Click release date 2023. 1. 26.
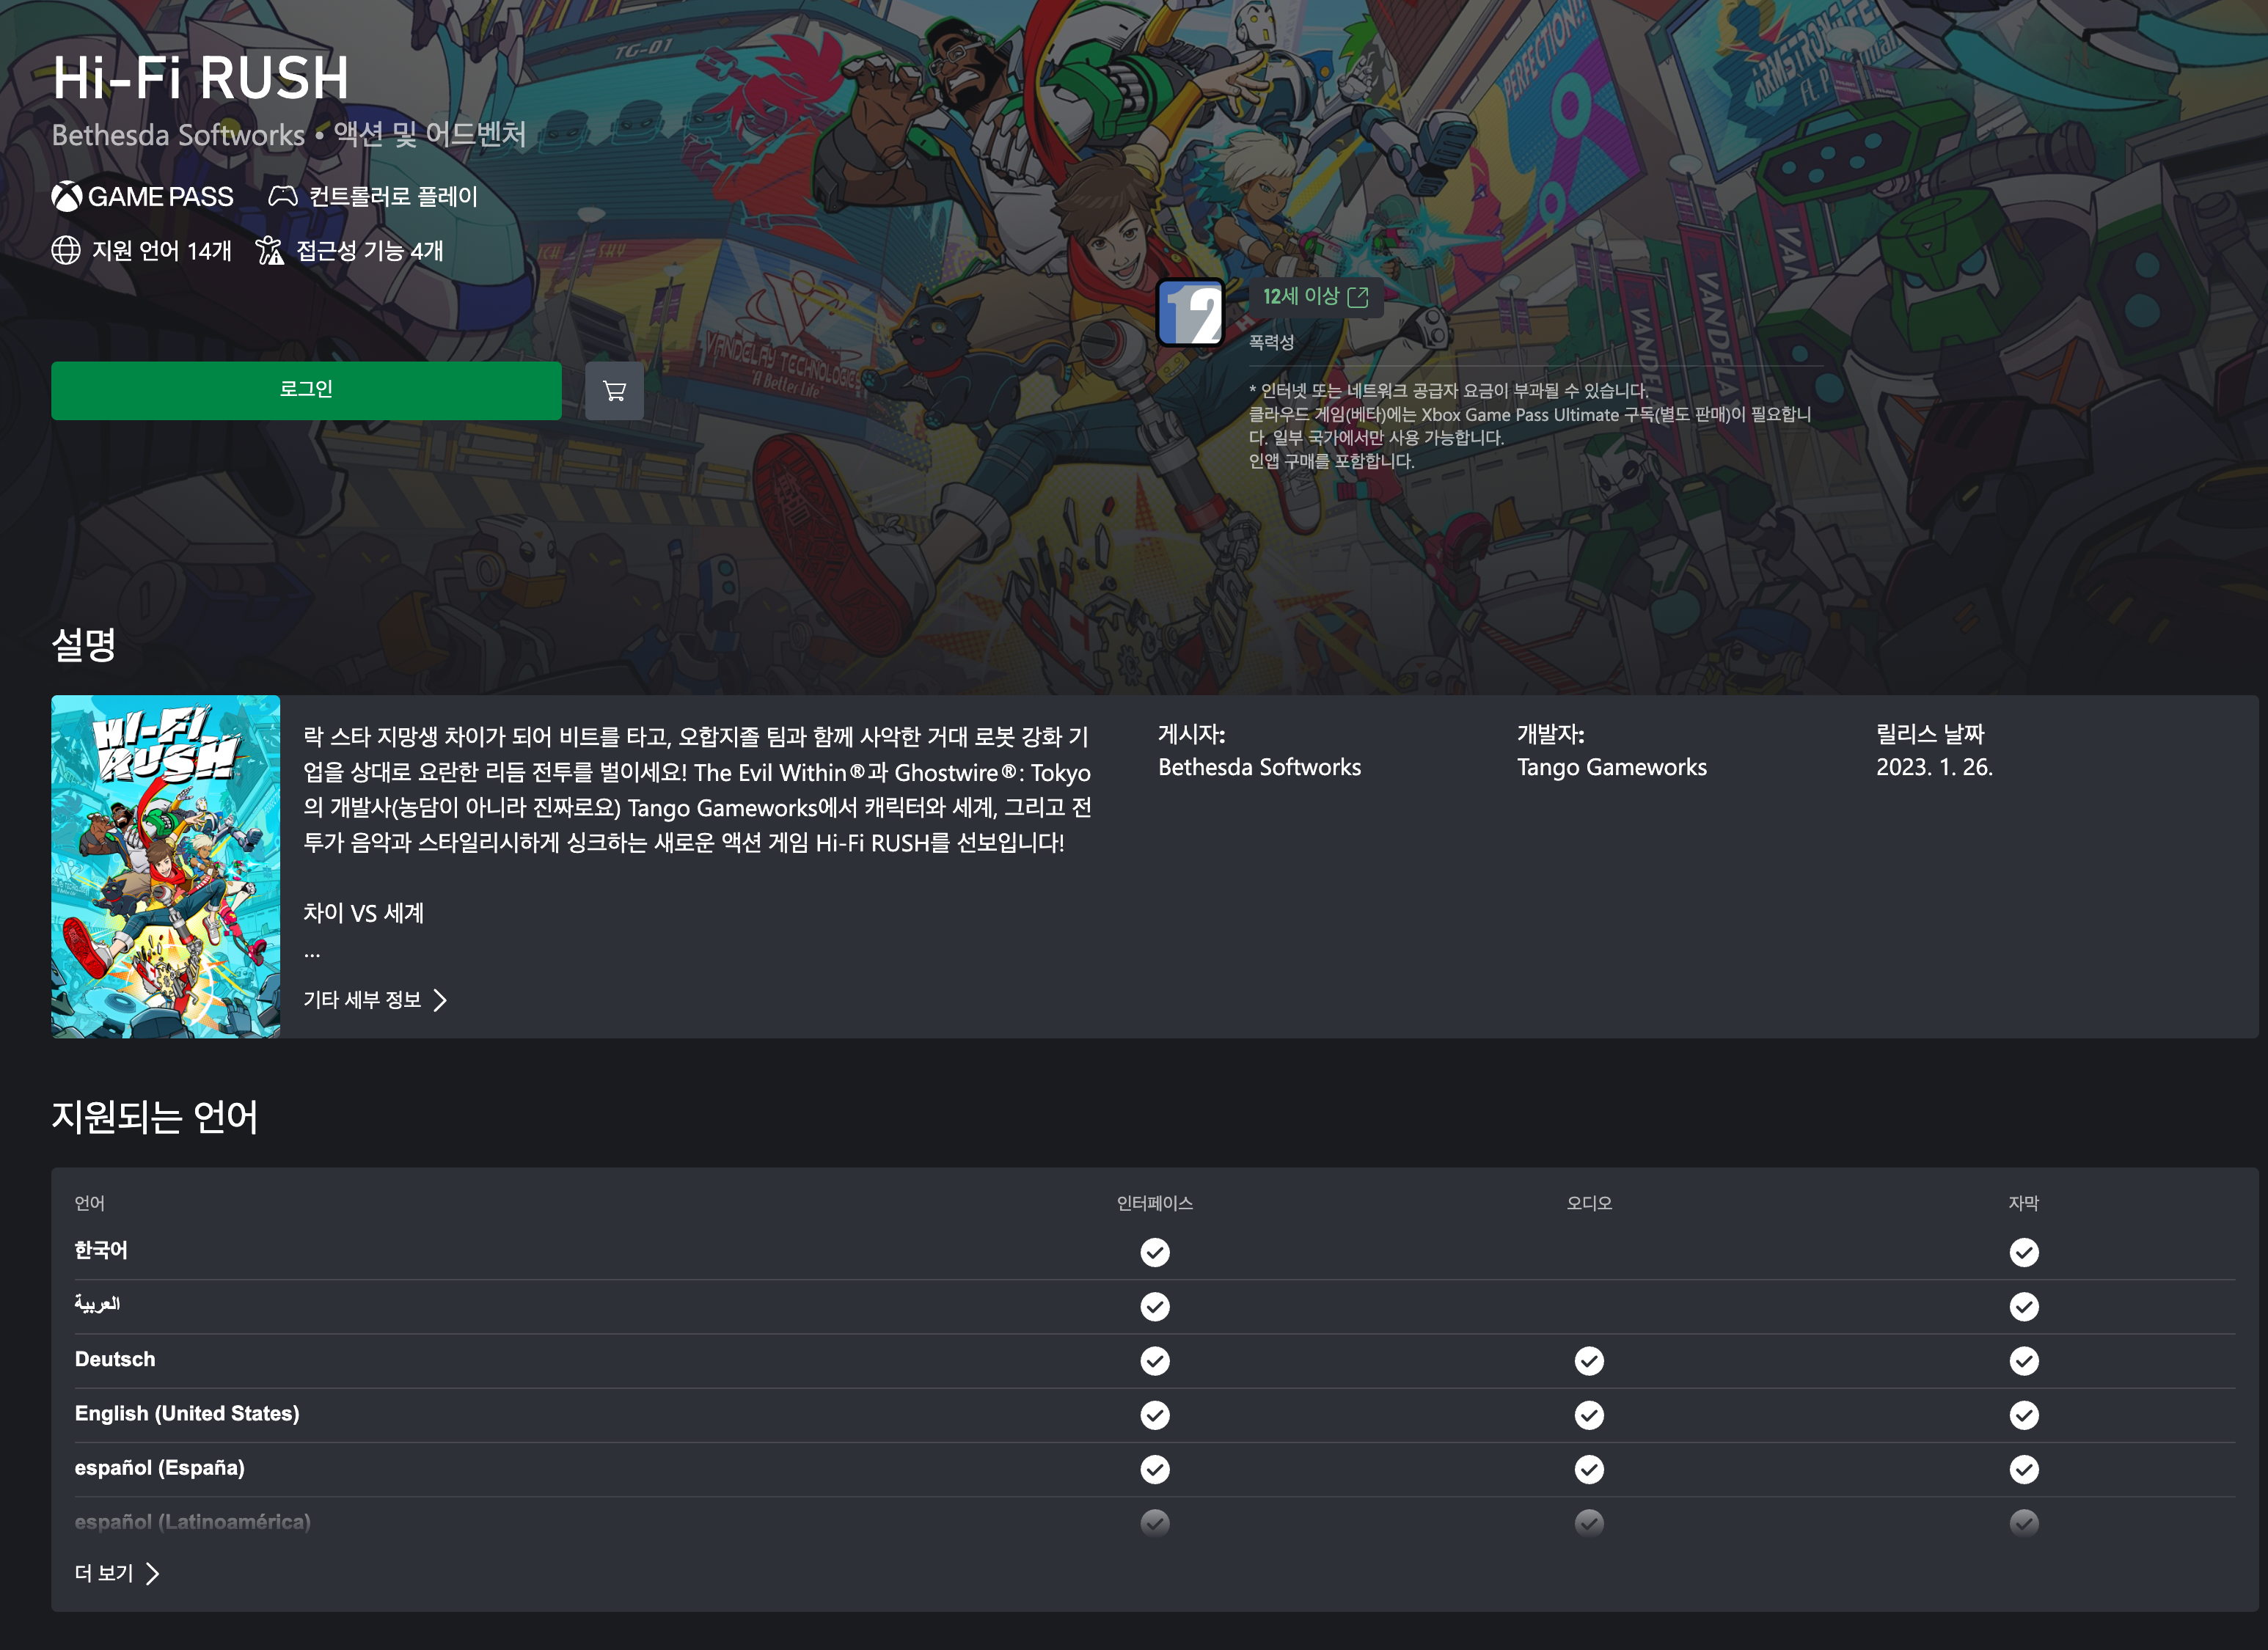The width and height of the screenshot is (2268, 1650). click(x=1935, y=767)
